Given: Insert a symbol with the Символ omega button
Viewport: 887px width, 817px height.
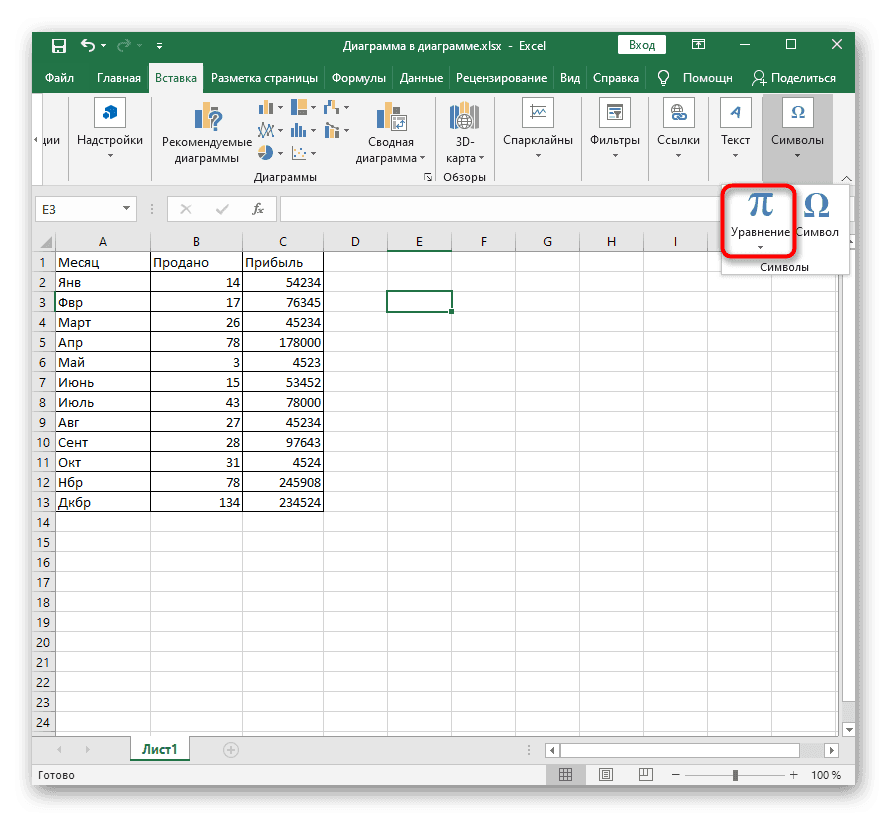Looking at the screenshot, I should [x=816, y=206].
